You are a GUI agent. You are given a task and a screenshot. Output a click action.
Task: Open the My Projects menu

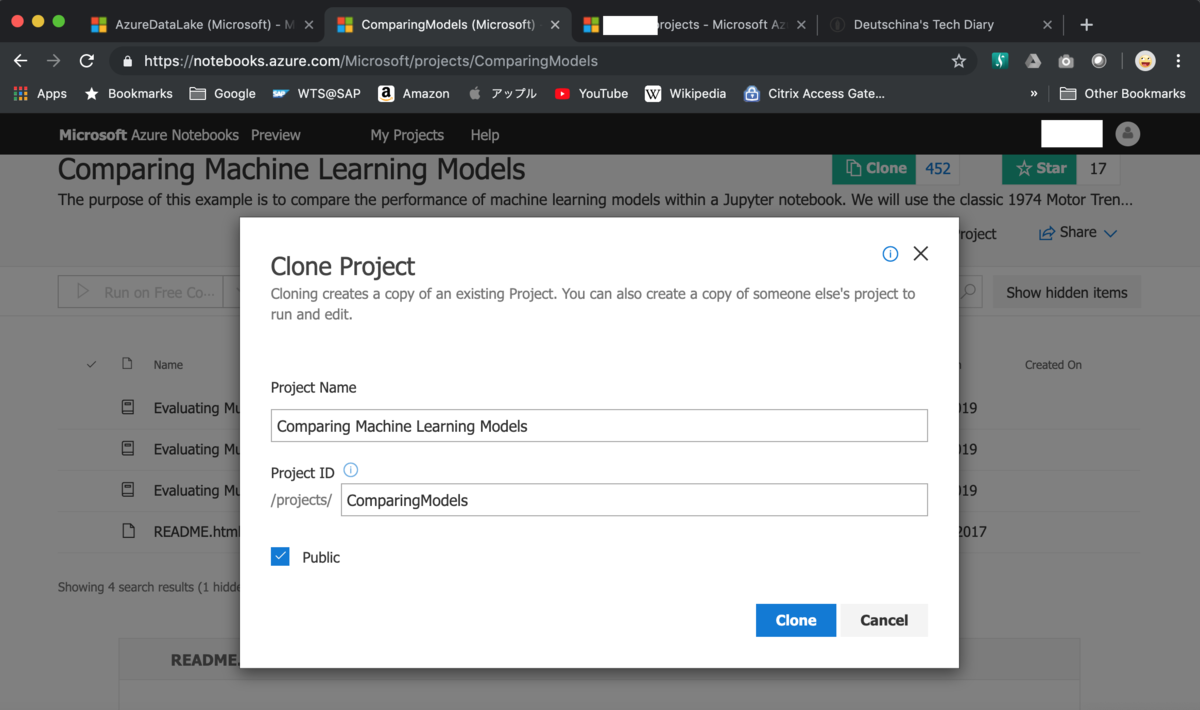(407, 134)
